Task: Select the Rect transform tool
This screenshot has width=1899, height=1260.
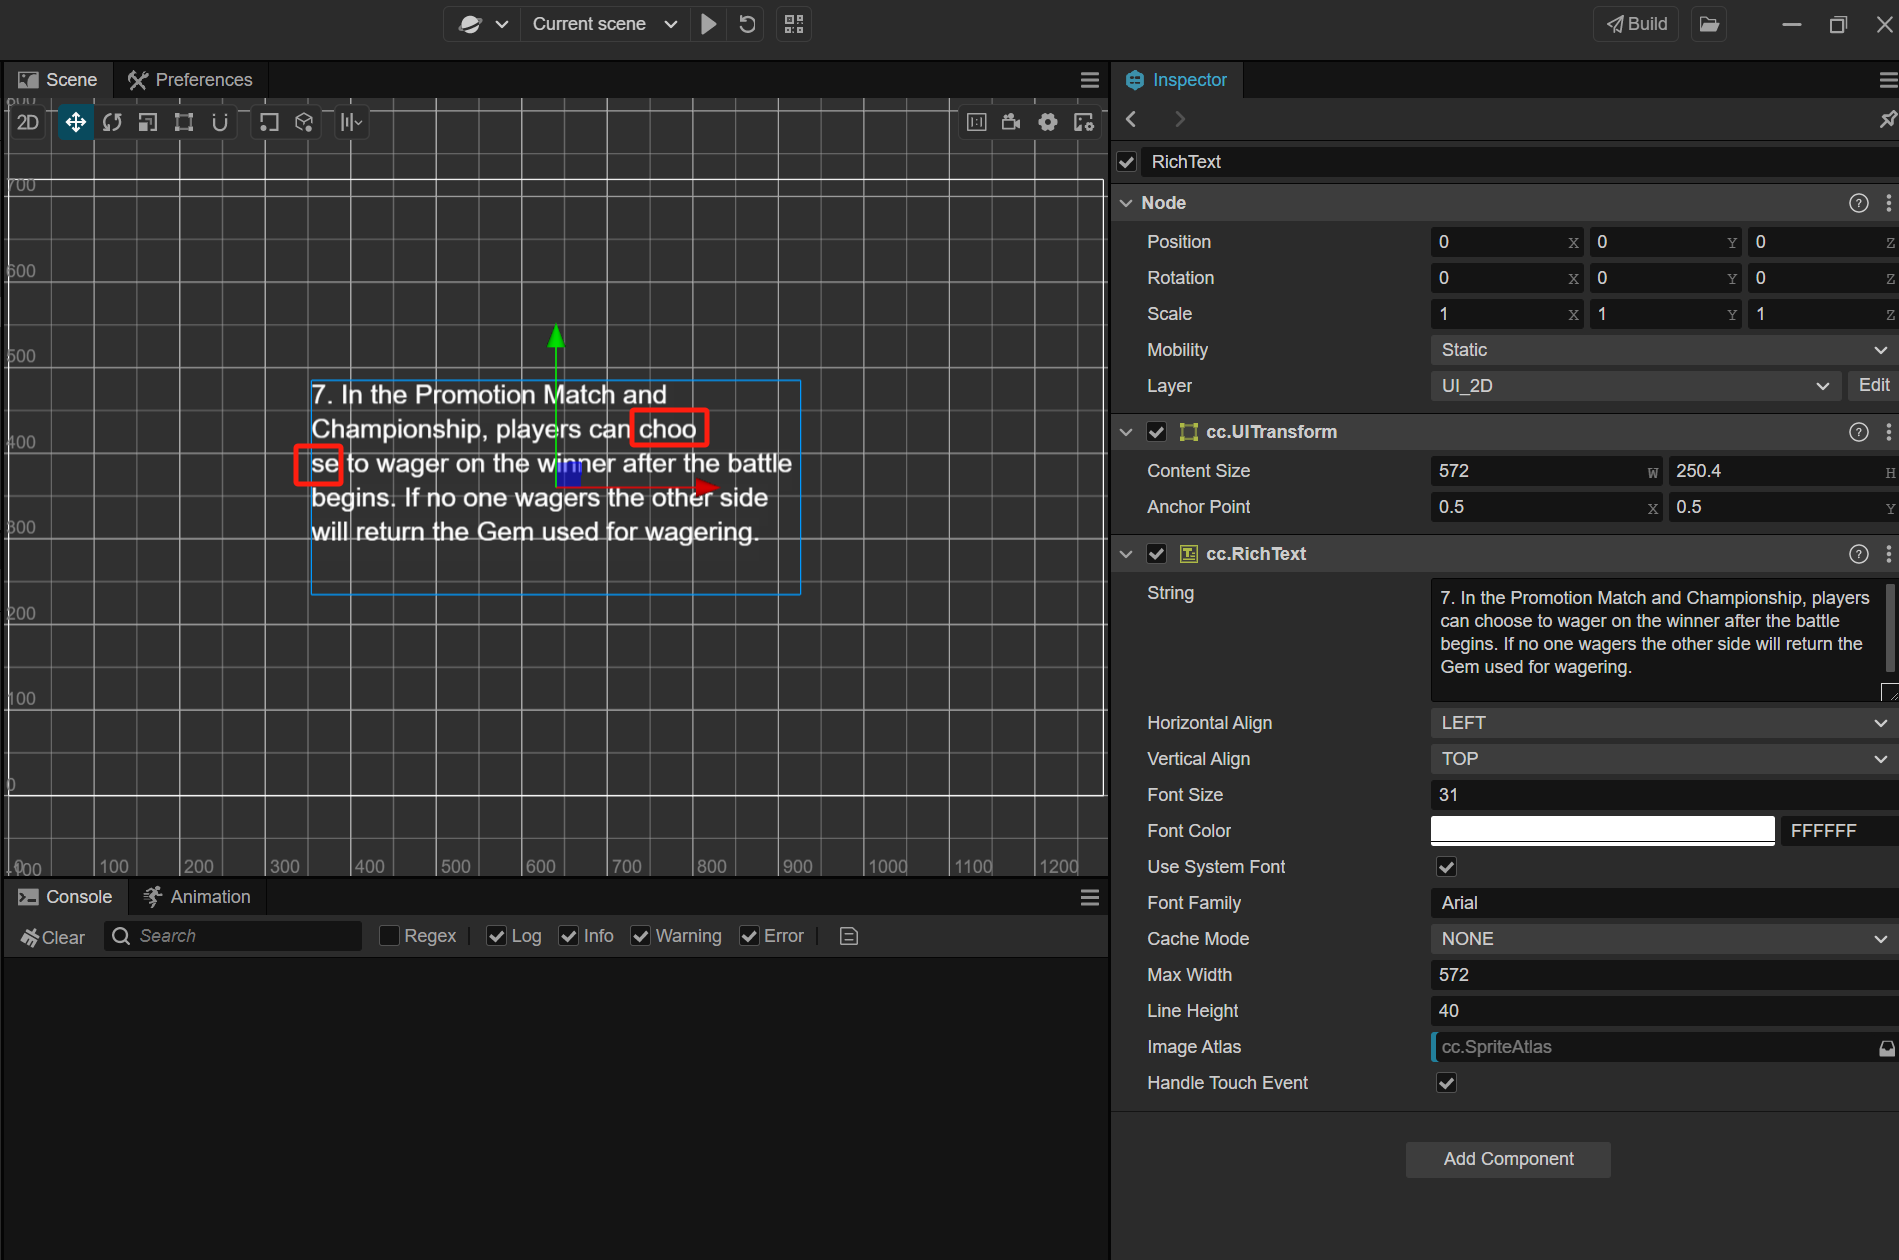Action: 184,122
